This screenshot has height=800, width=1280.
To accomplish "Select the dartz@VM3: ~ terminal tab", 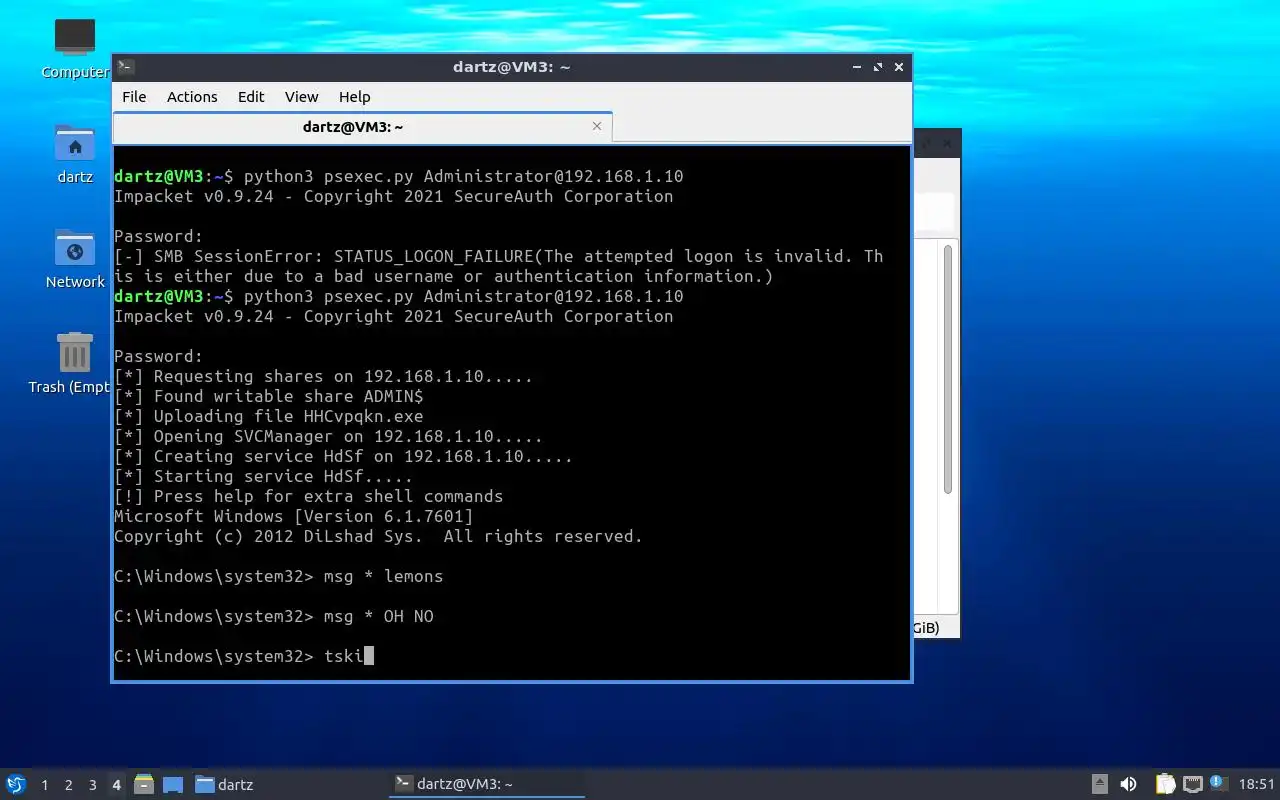I will click(x=353, y=127).
